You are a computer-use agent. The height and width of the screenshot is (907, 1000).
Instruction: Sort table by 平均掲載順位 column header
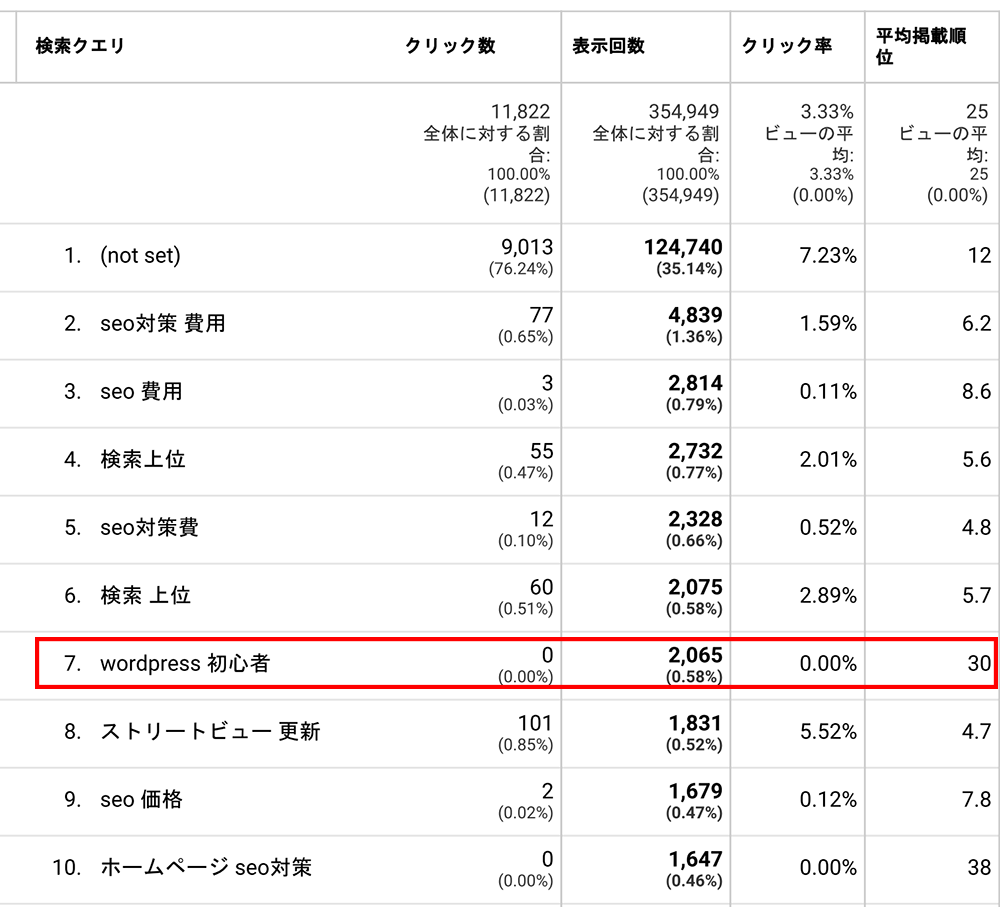pos(921,46)
